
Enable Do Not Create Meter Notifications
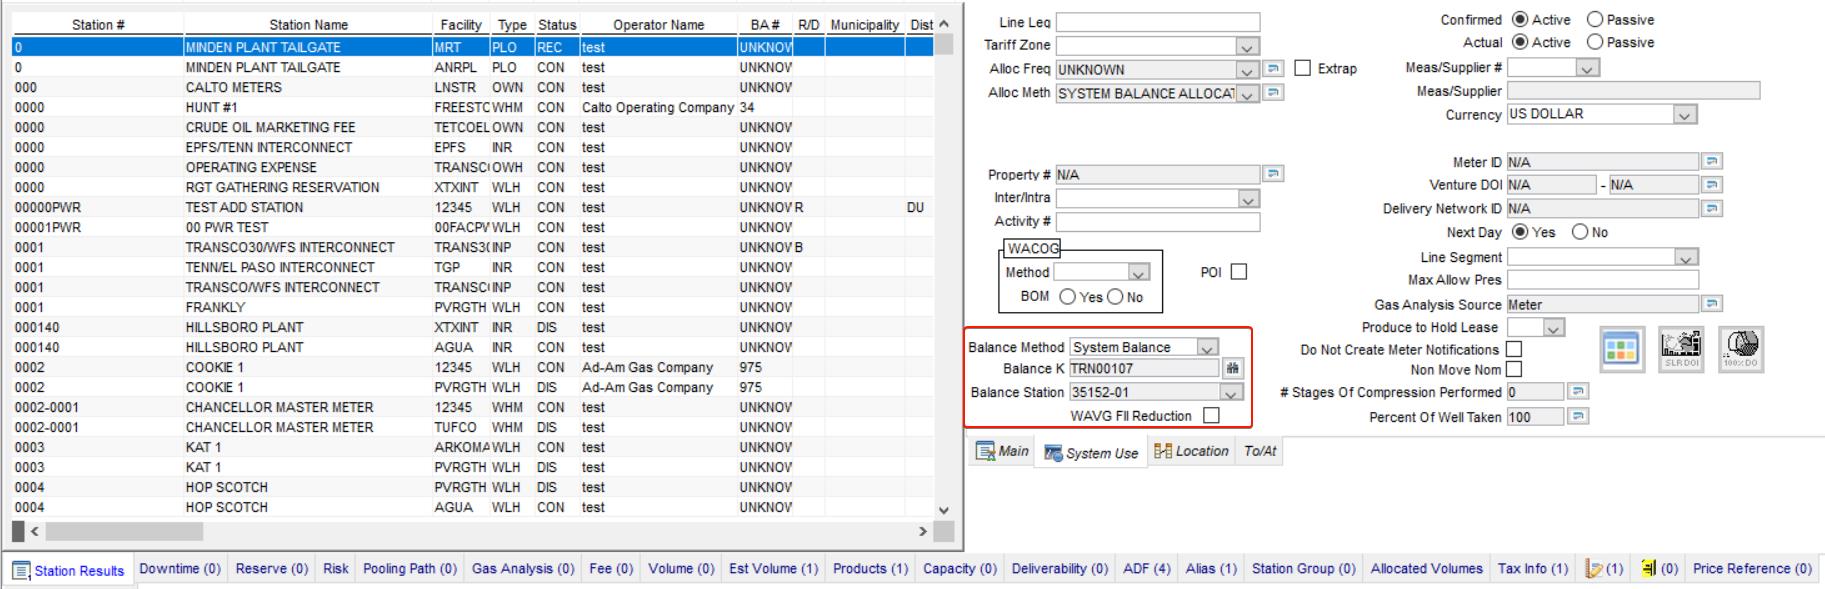pos(1514,349)
